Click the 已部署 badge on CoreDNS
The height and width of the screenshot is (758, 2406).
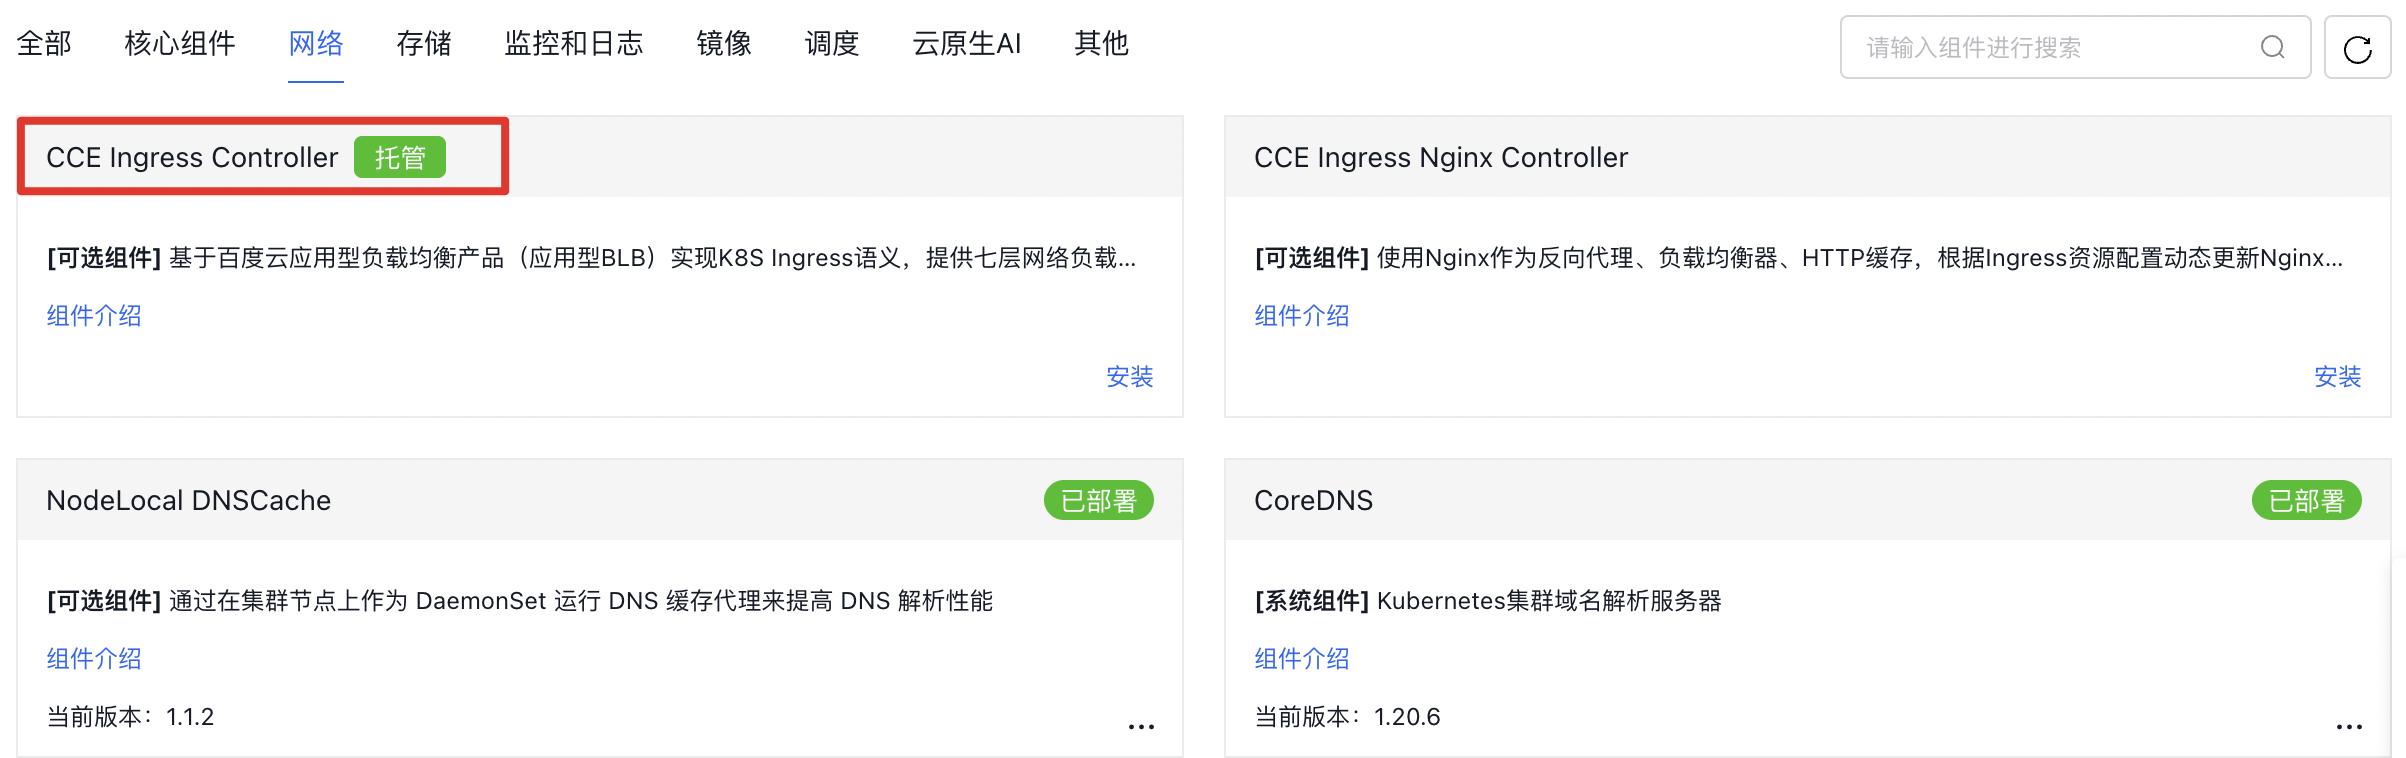2306,500
